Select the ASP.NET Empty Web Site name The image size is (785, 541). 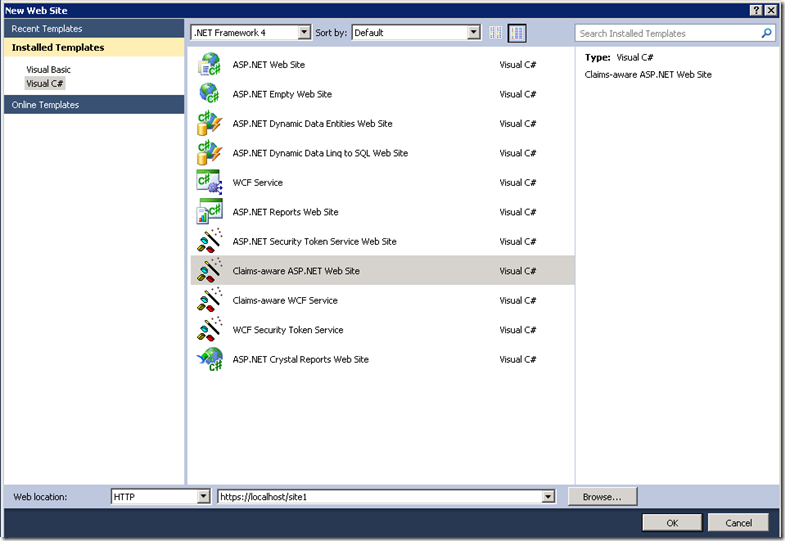[282, 94]
